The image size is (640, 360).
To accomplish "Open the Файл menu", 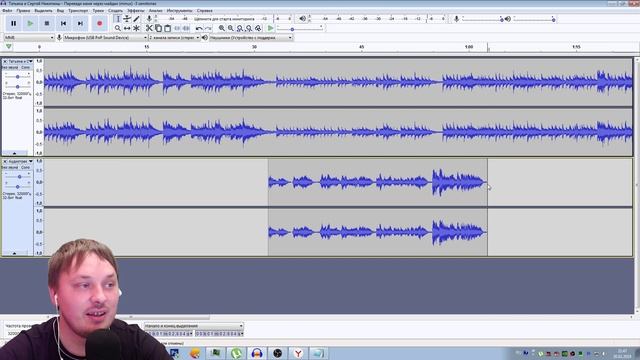I will click(7, 11).
